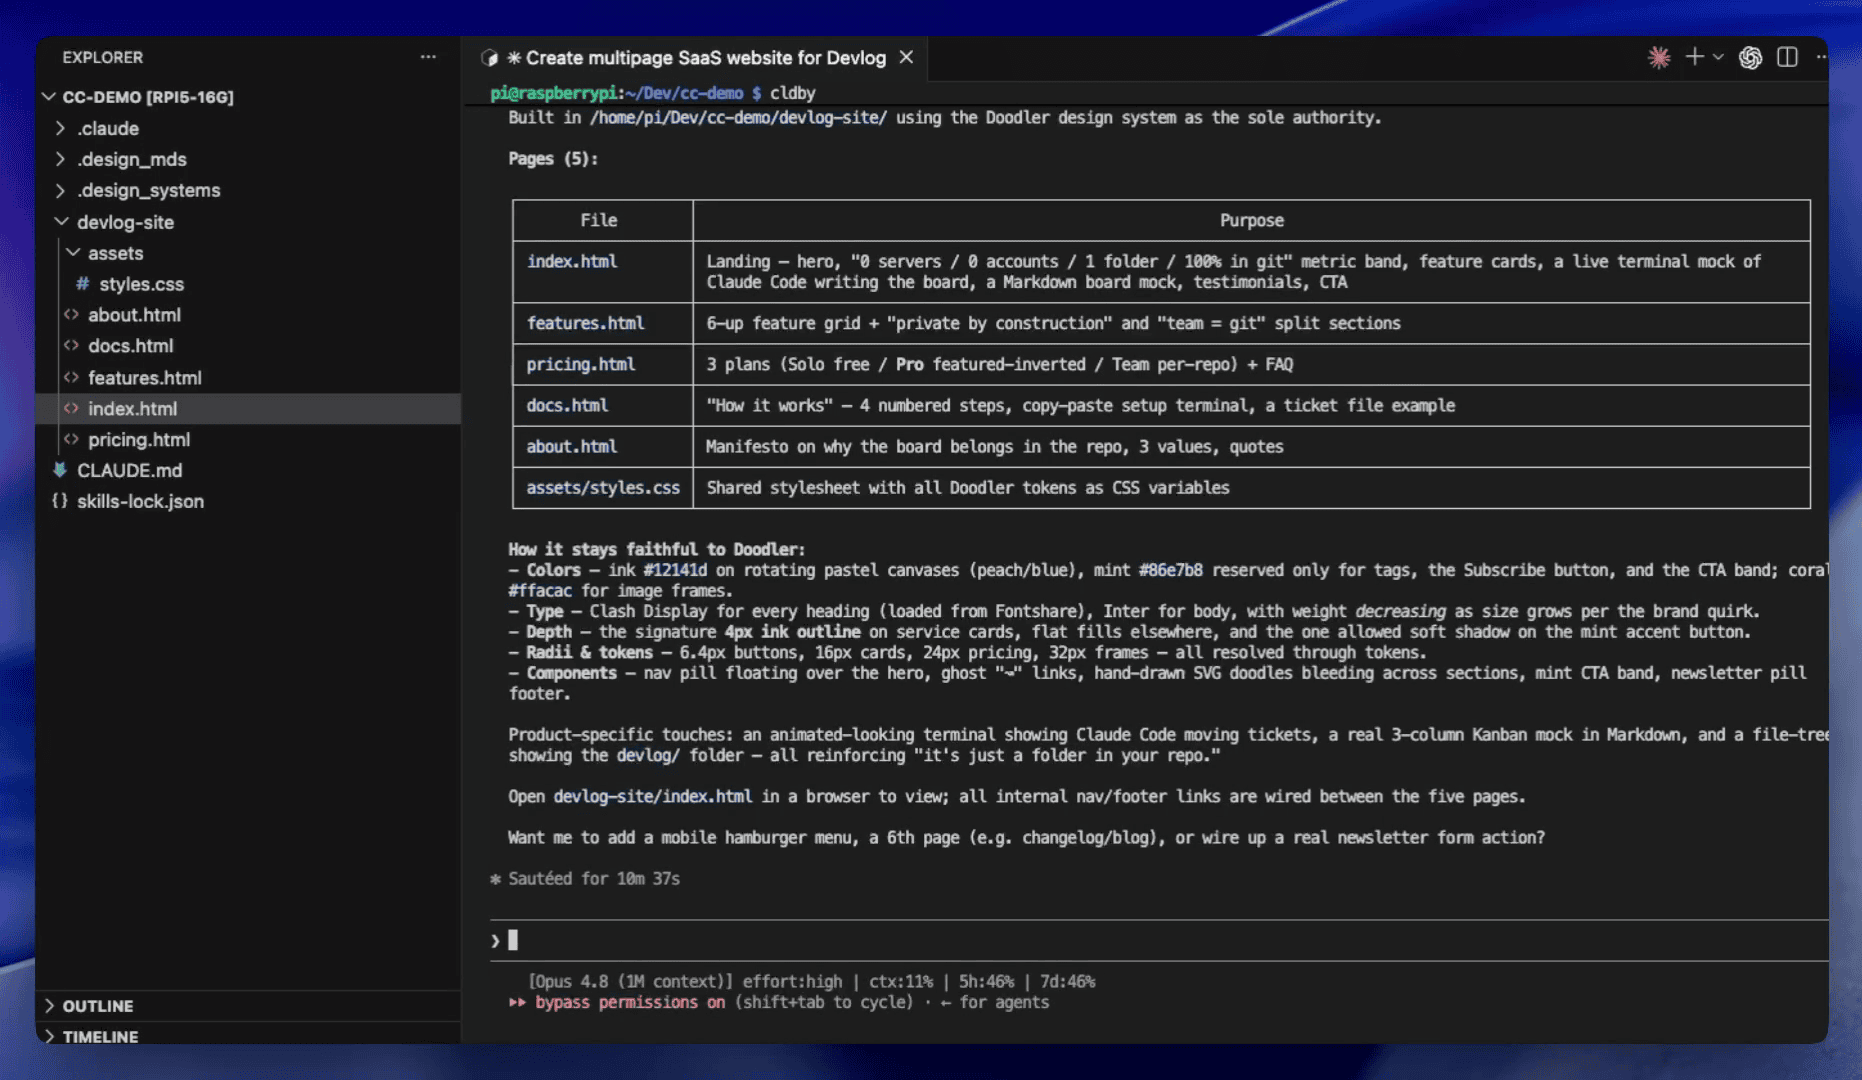Click the 'Sautéed for 10m 37s' line
Screen dimensions: 1862x1080
pyautogui.click(x=594, y=878)
